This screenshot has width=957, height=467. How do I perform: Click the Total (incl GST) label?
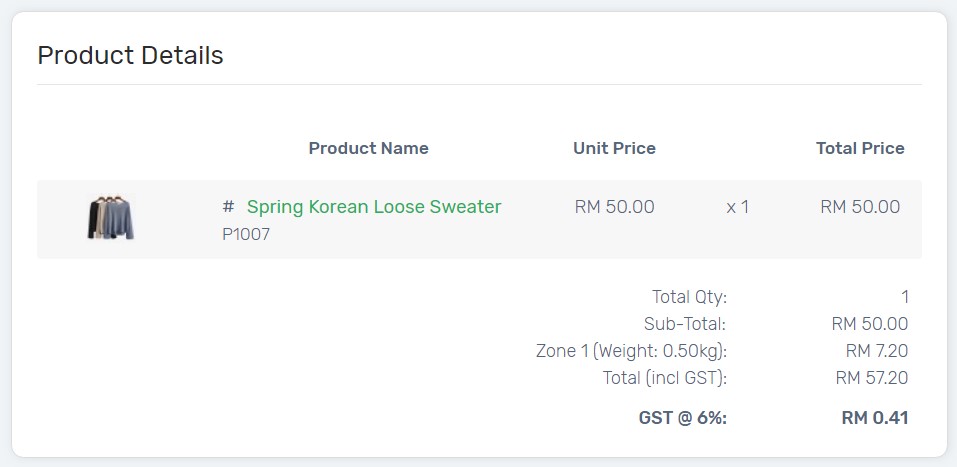pos(665,378)
